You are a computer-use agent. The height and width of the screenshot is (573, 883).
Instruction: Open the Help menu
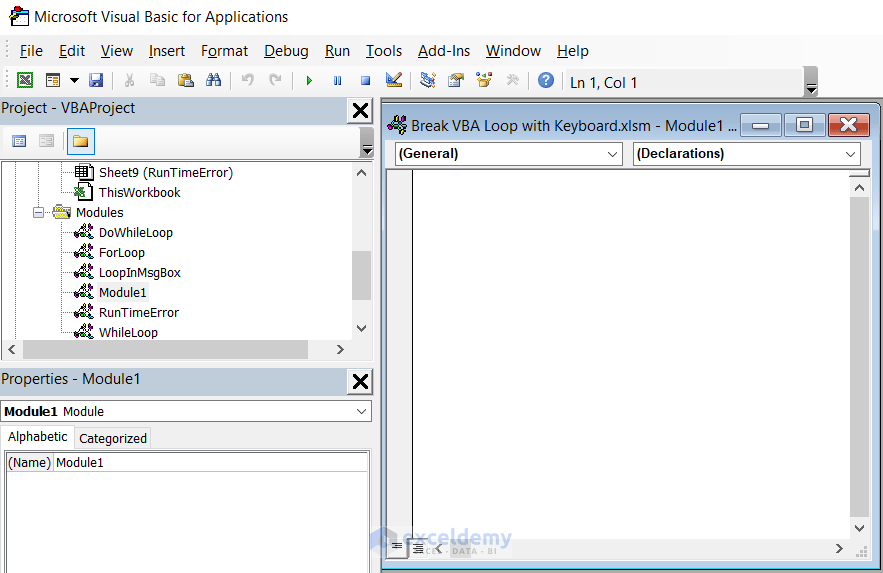573,51
